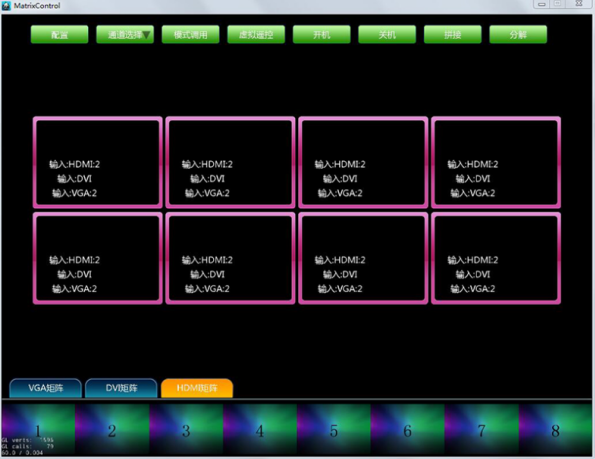The width and height of the screenshot is (595, 459).
Task: Click the 模式调用 button
Action: click(190, 35)
